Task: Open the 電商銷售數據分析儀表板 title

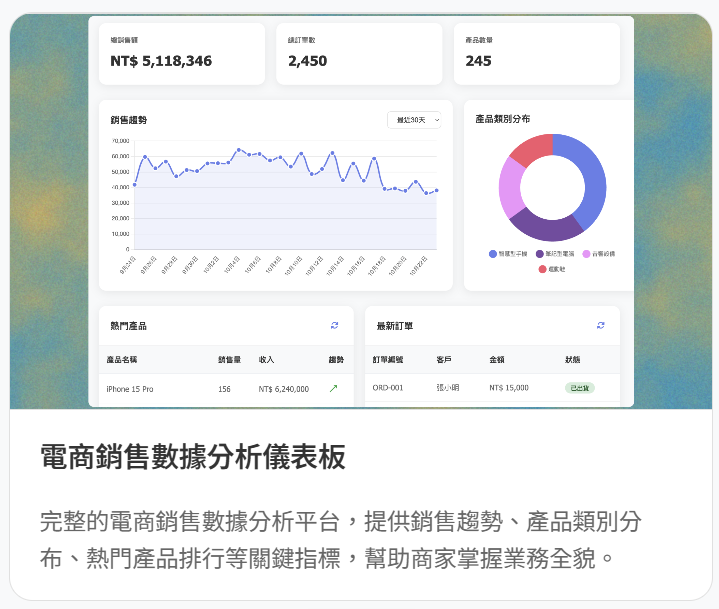Action: pyautogui.click(x=192, y=457)
